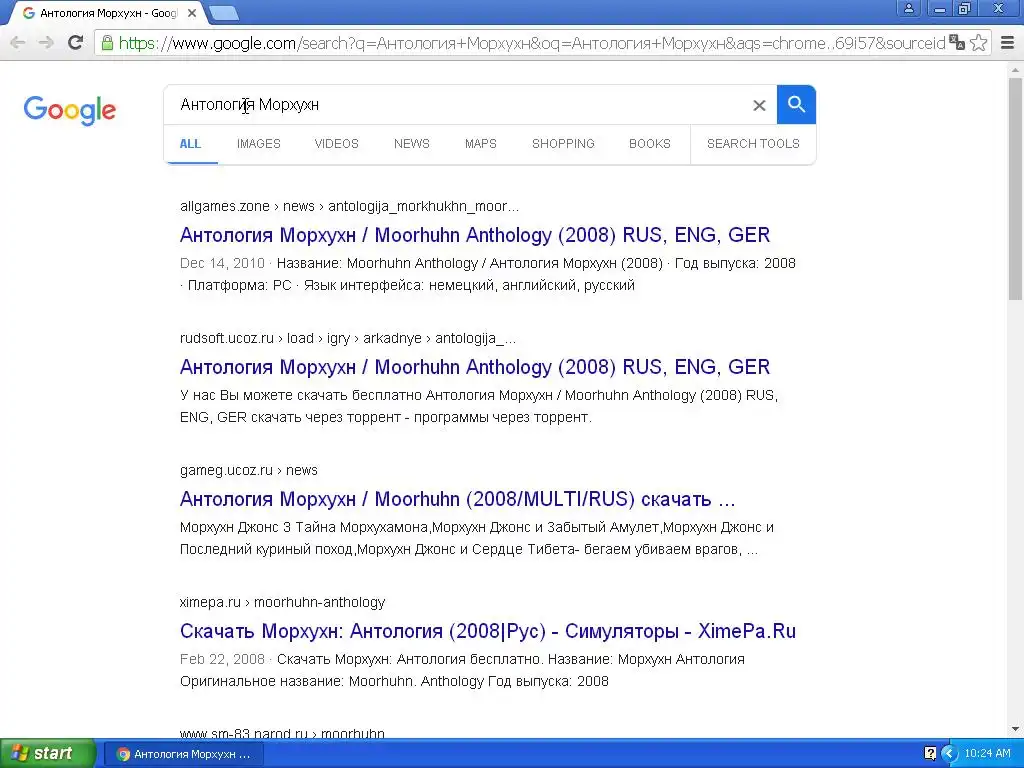Close the Антология Морхухн browser tab

pos(192,13)
